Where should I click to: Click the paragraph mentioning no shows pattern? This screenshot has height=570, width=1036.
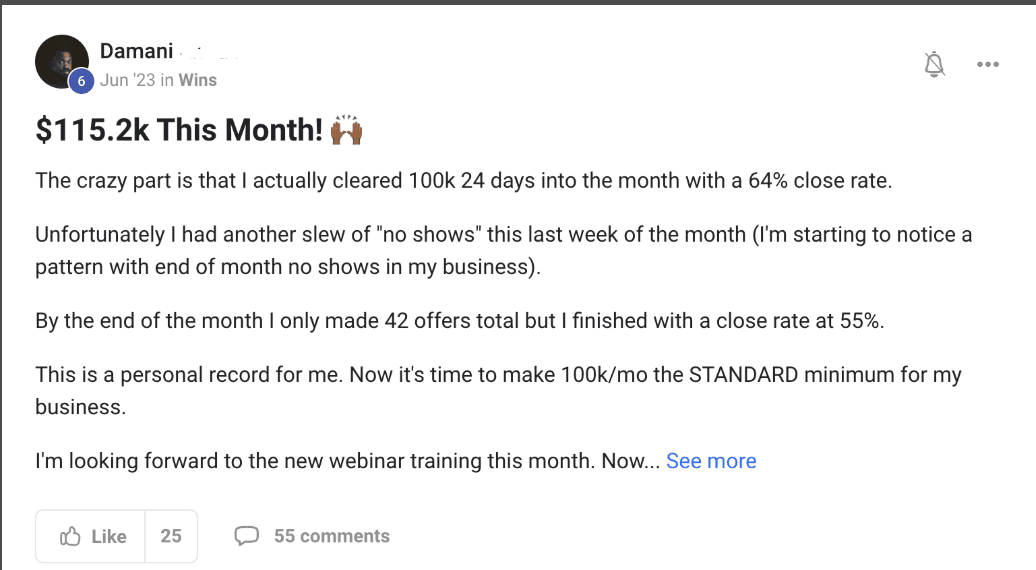(x=503, y=250)
